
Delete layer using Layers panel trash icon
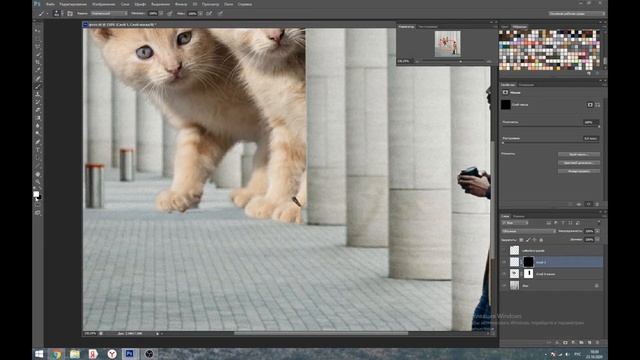pyautogui.click(x=598, y=343)
